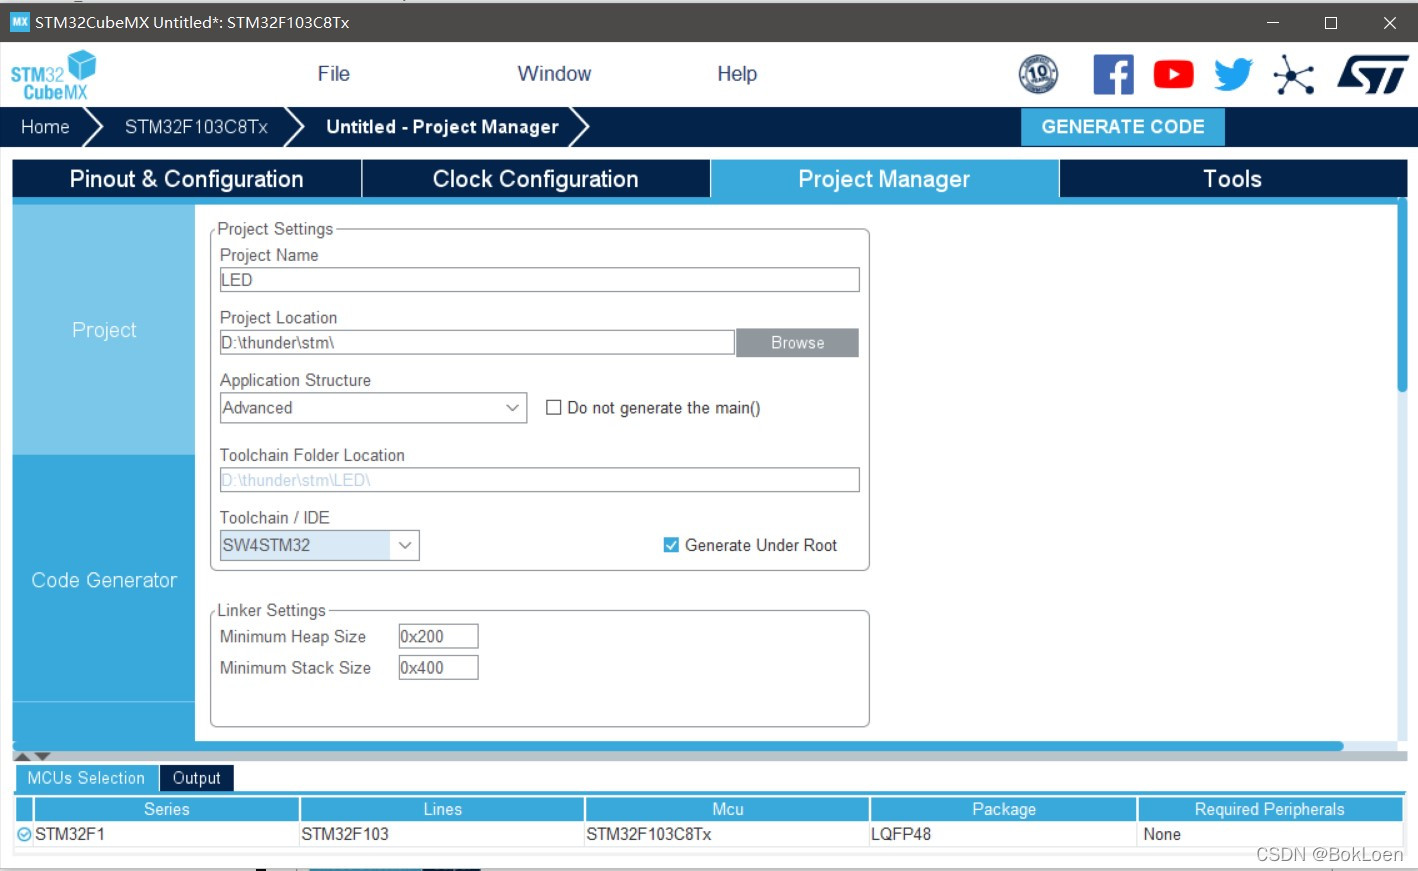
Task: Open the 10 years anniversary badge icon
Action: (1038, 74)
